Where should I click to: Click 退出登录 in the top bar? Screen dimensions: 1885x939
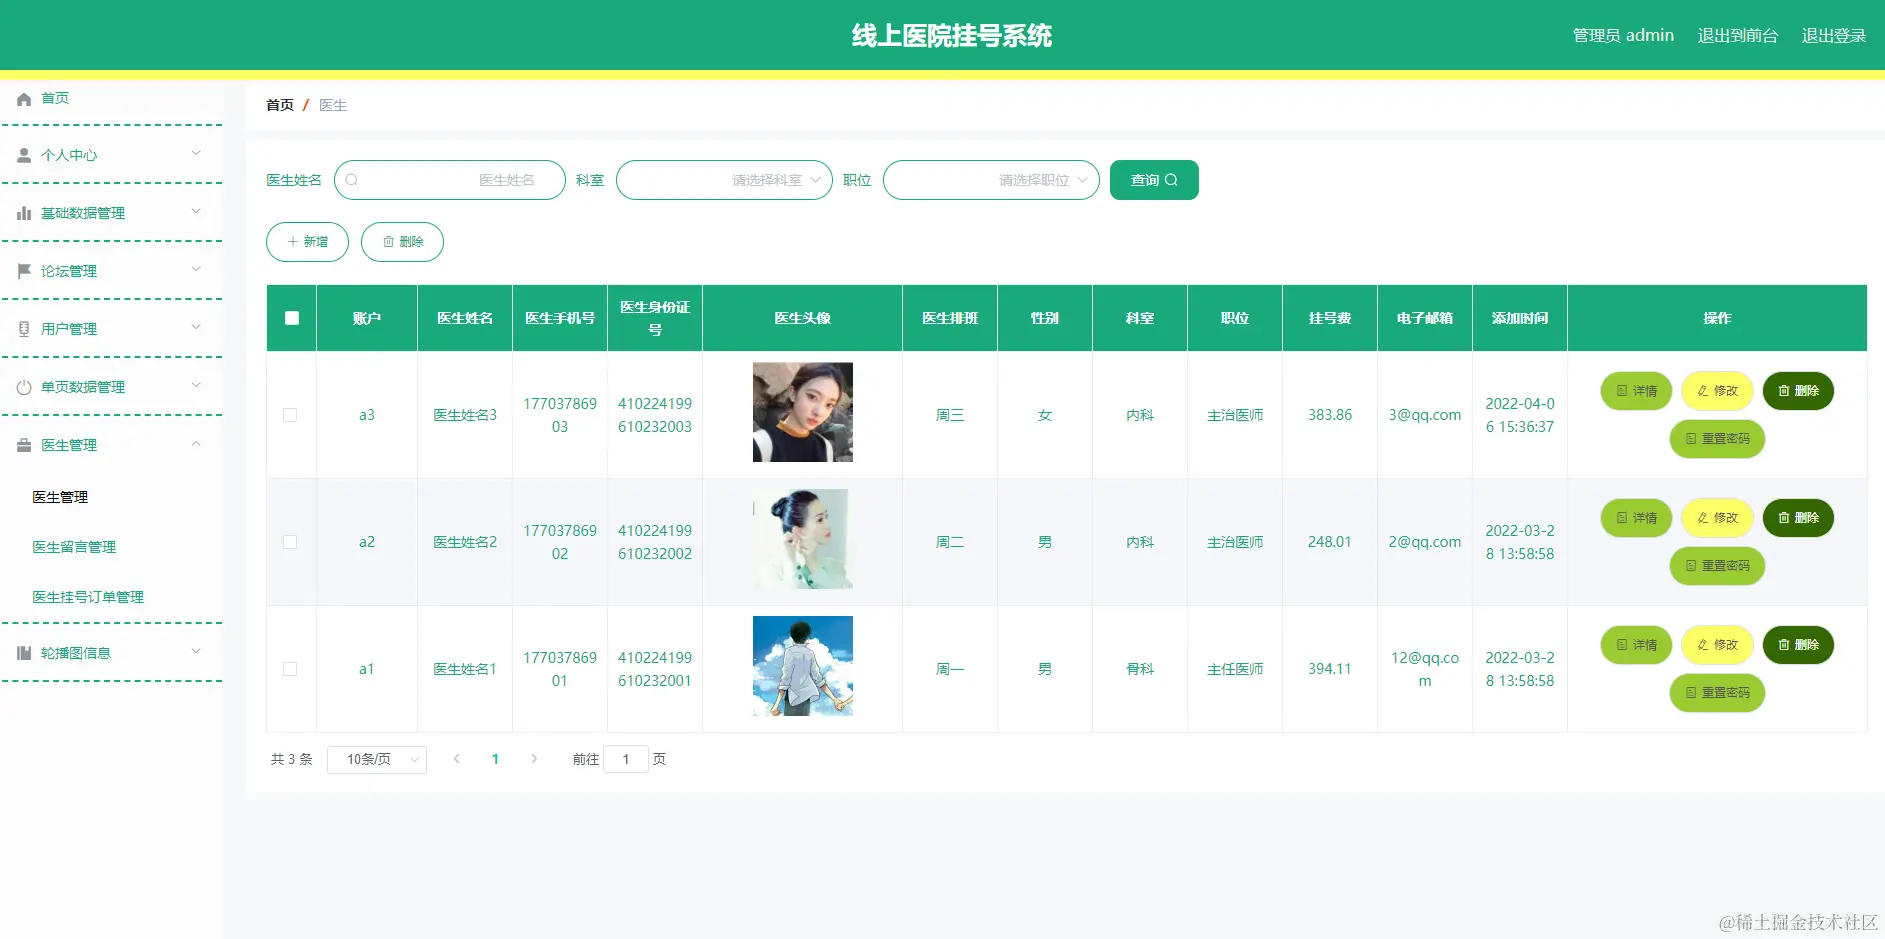pos(1833,35)
